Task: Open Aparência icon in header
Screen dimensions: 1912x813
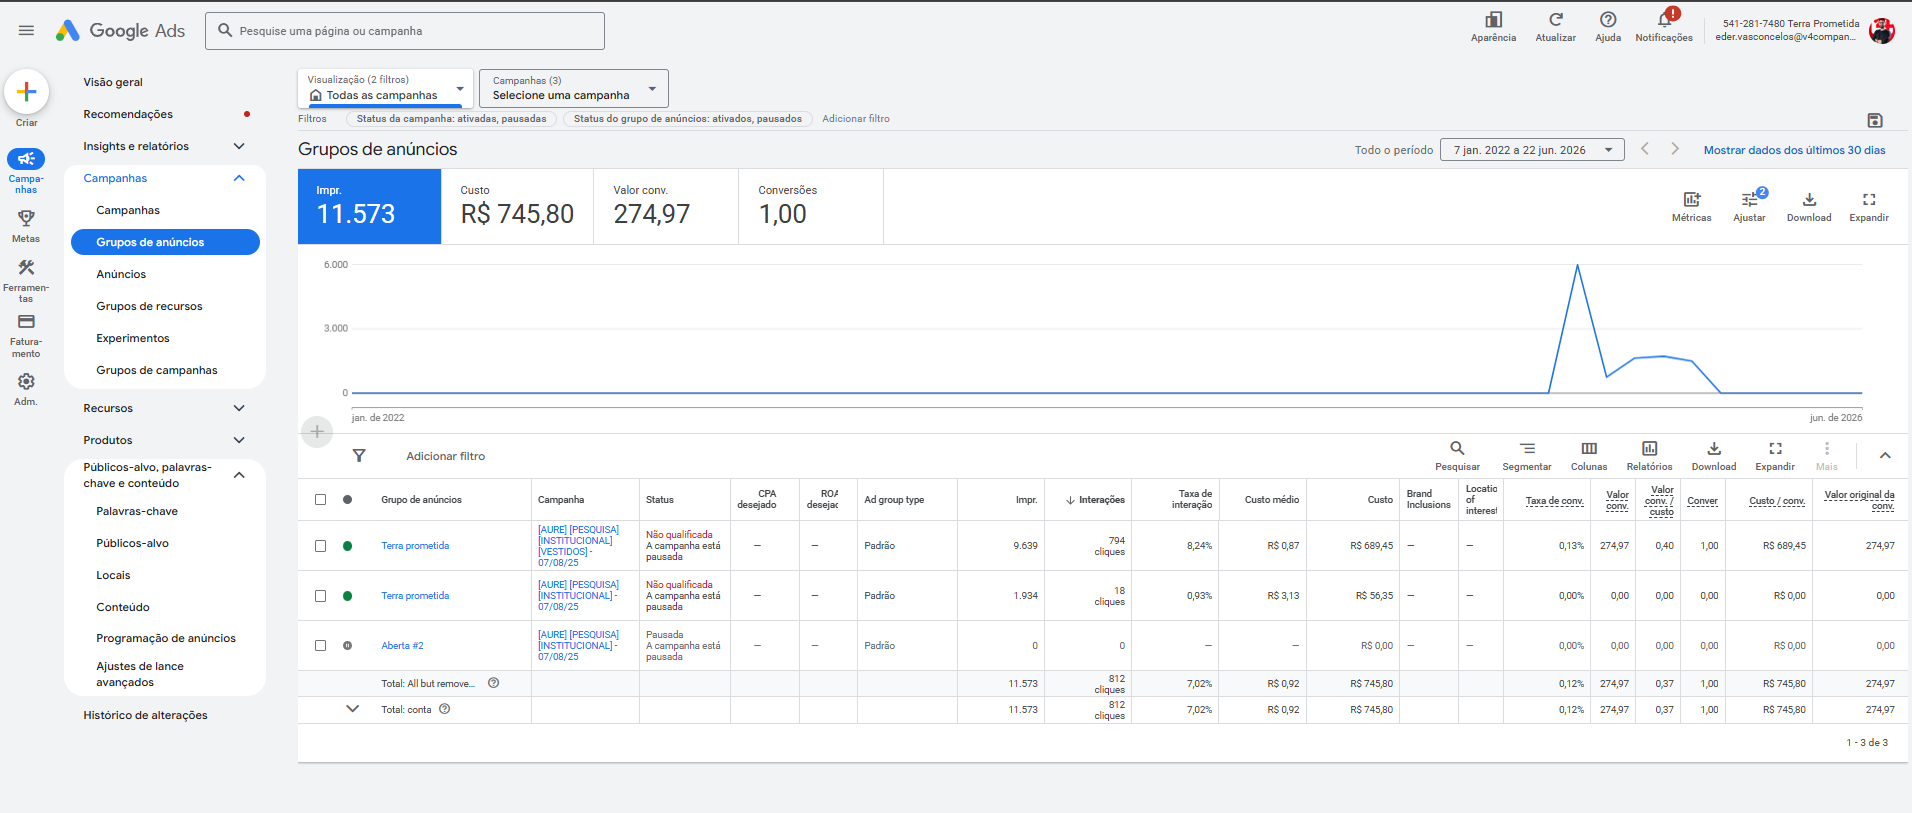Action: [x=1493, y=20]
